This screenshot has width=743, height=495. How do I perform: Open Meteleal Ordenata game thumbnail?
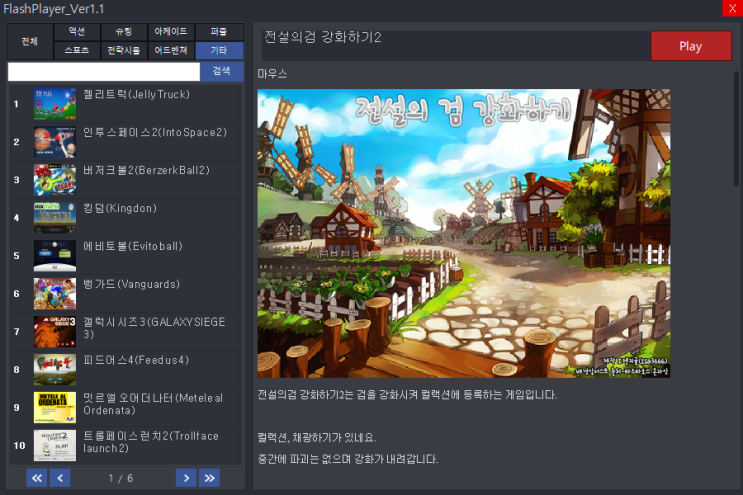(55, 407)
